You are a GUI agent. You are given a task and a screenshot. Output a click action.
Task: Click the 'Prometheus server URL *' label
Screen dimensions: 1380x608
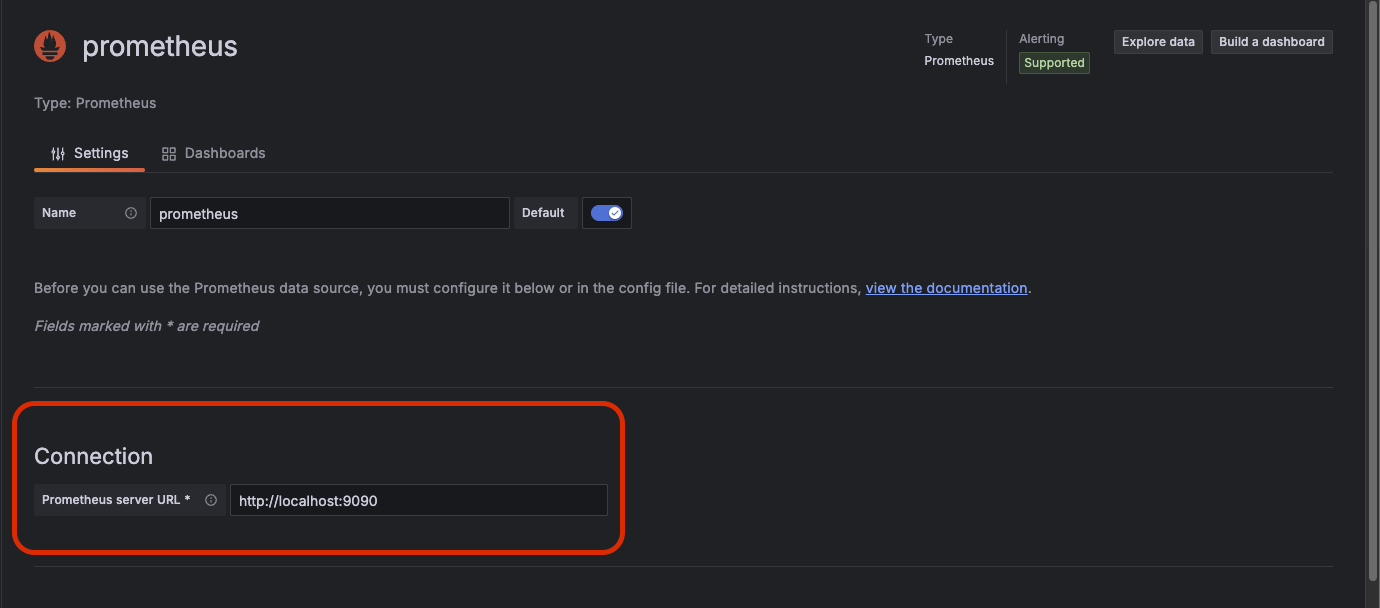pos(116,500)
